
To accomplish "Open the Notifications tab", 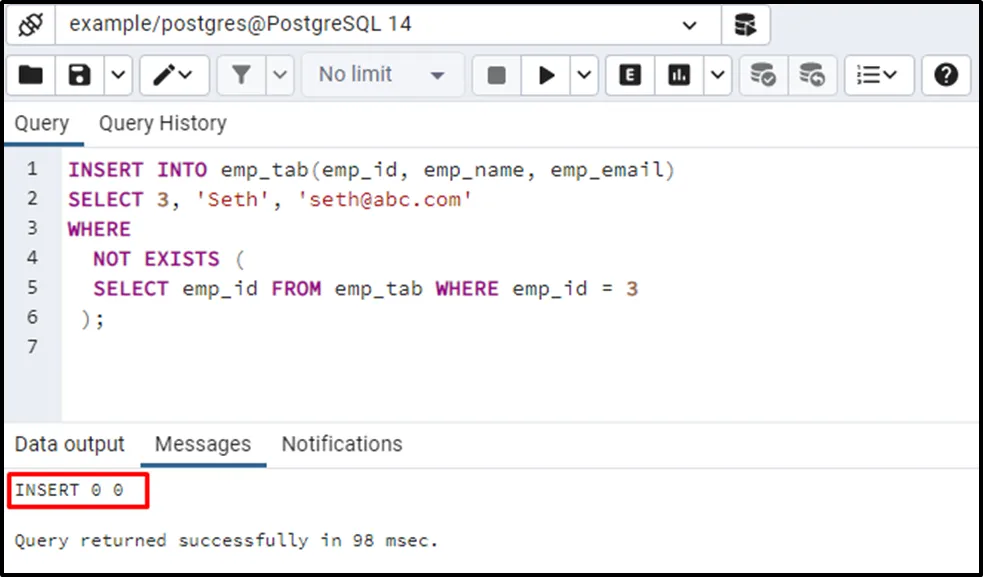I will [342, 444].
